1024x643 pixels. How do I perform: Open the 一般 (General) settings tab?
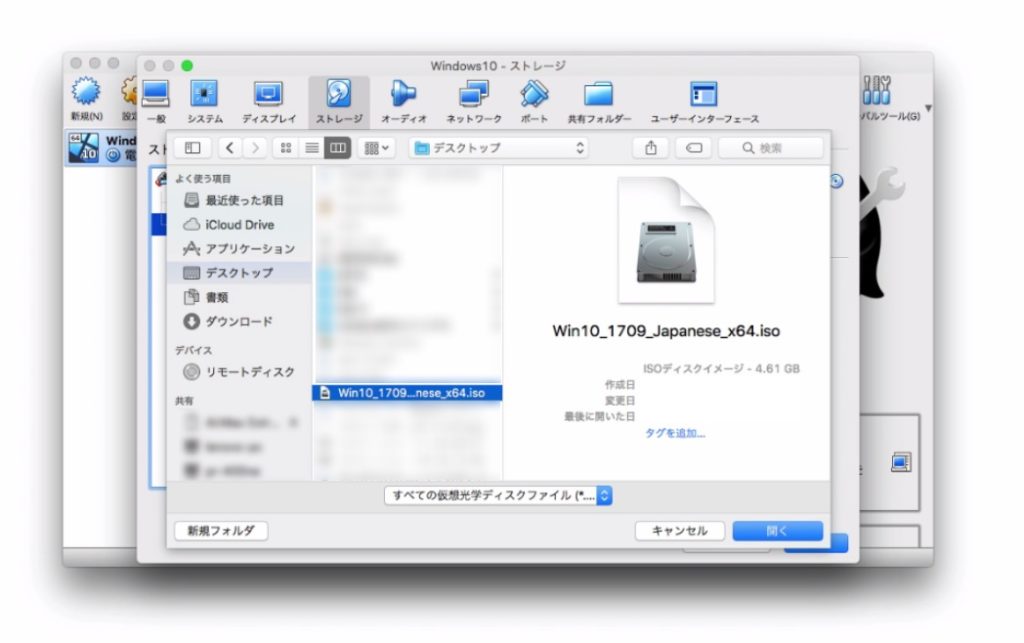click(x=156, y=102)
